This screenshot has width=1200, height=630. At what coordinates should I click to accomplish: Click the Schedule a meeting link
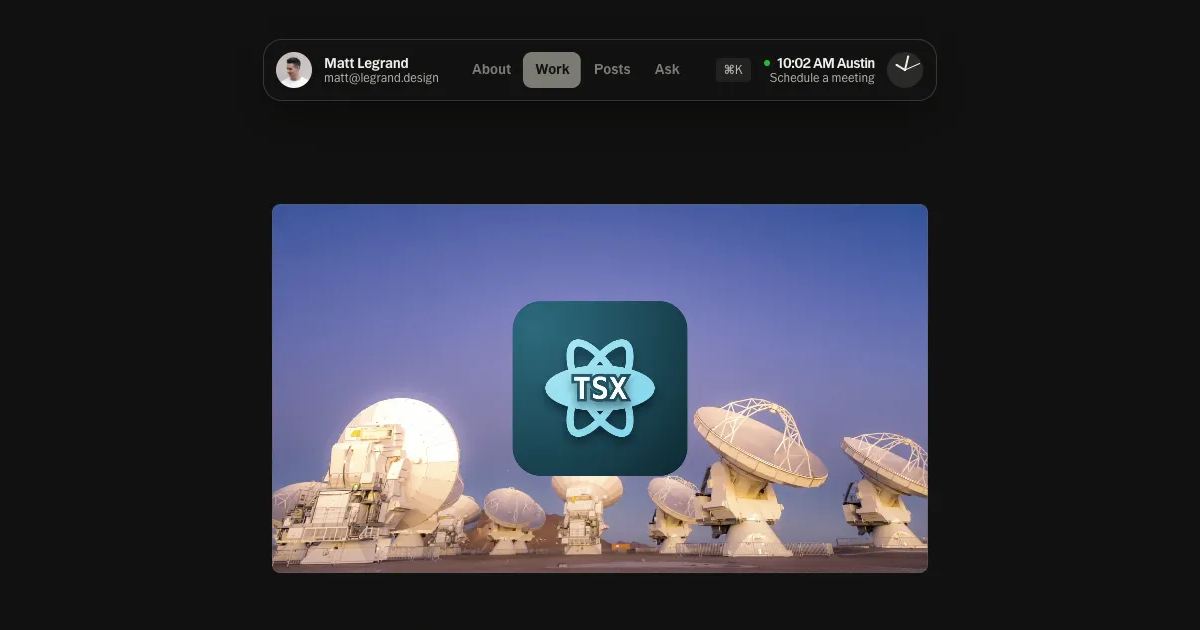tap(822, 78)
